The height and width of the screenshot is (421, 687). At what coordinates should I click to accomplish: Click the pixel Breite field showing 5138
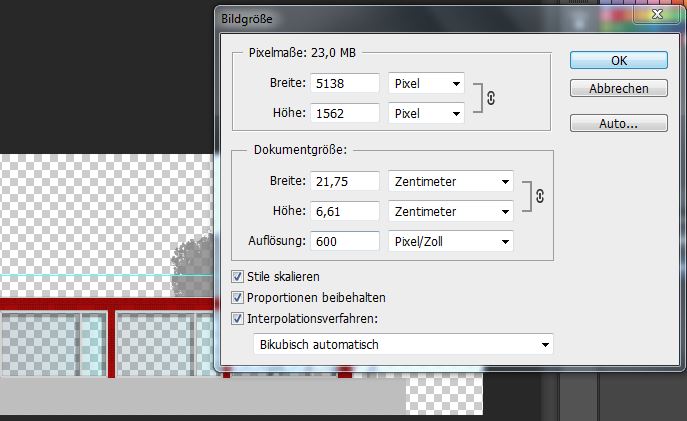pyautogui.click(x=345, y=83)
